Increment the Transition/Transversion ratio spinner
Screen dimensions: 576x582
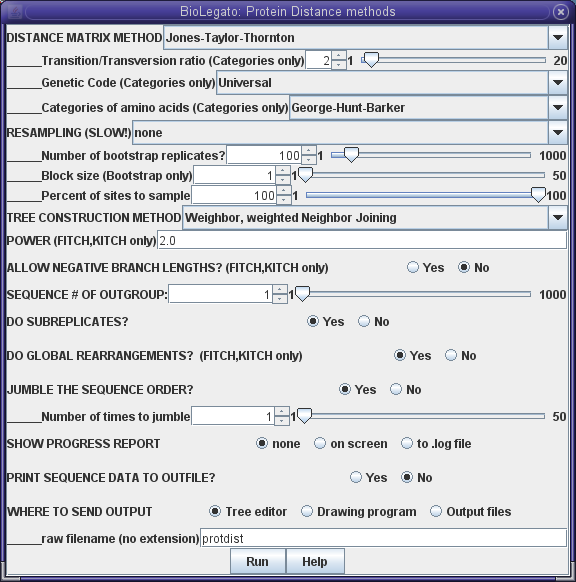coord(338,56)
